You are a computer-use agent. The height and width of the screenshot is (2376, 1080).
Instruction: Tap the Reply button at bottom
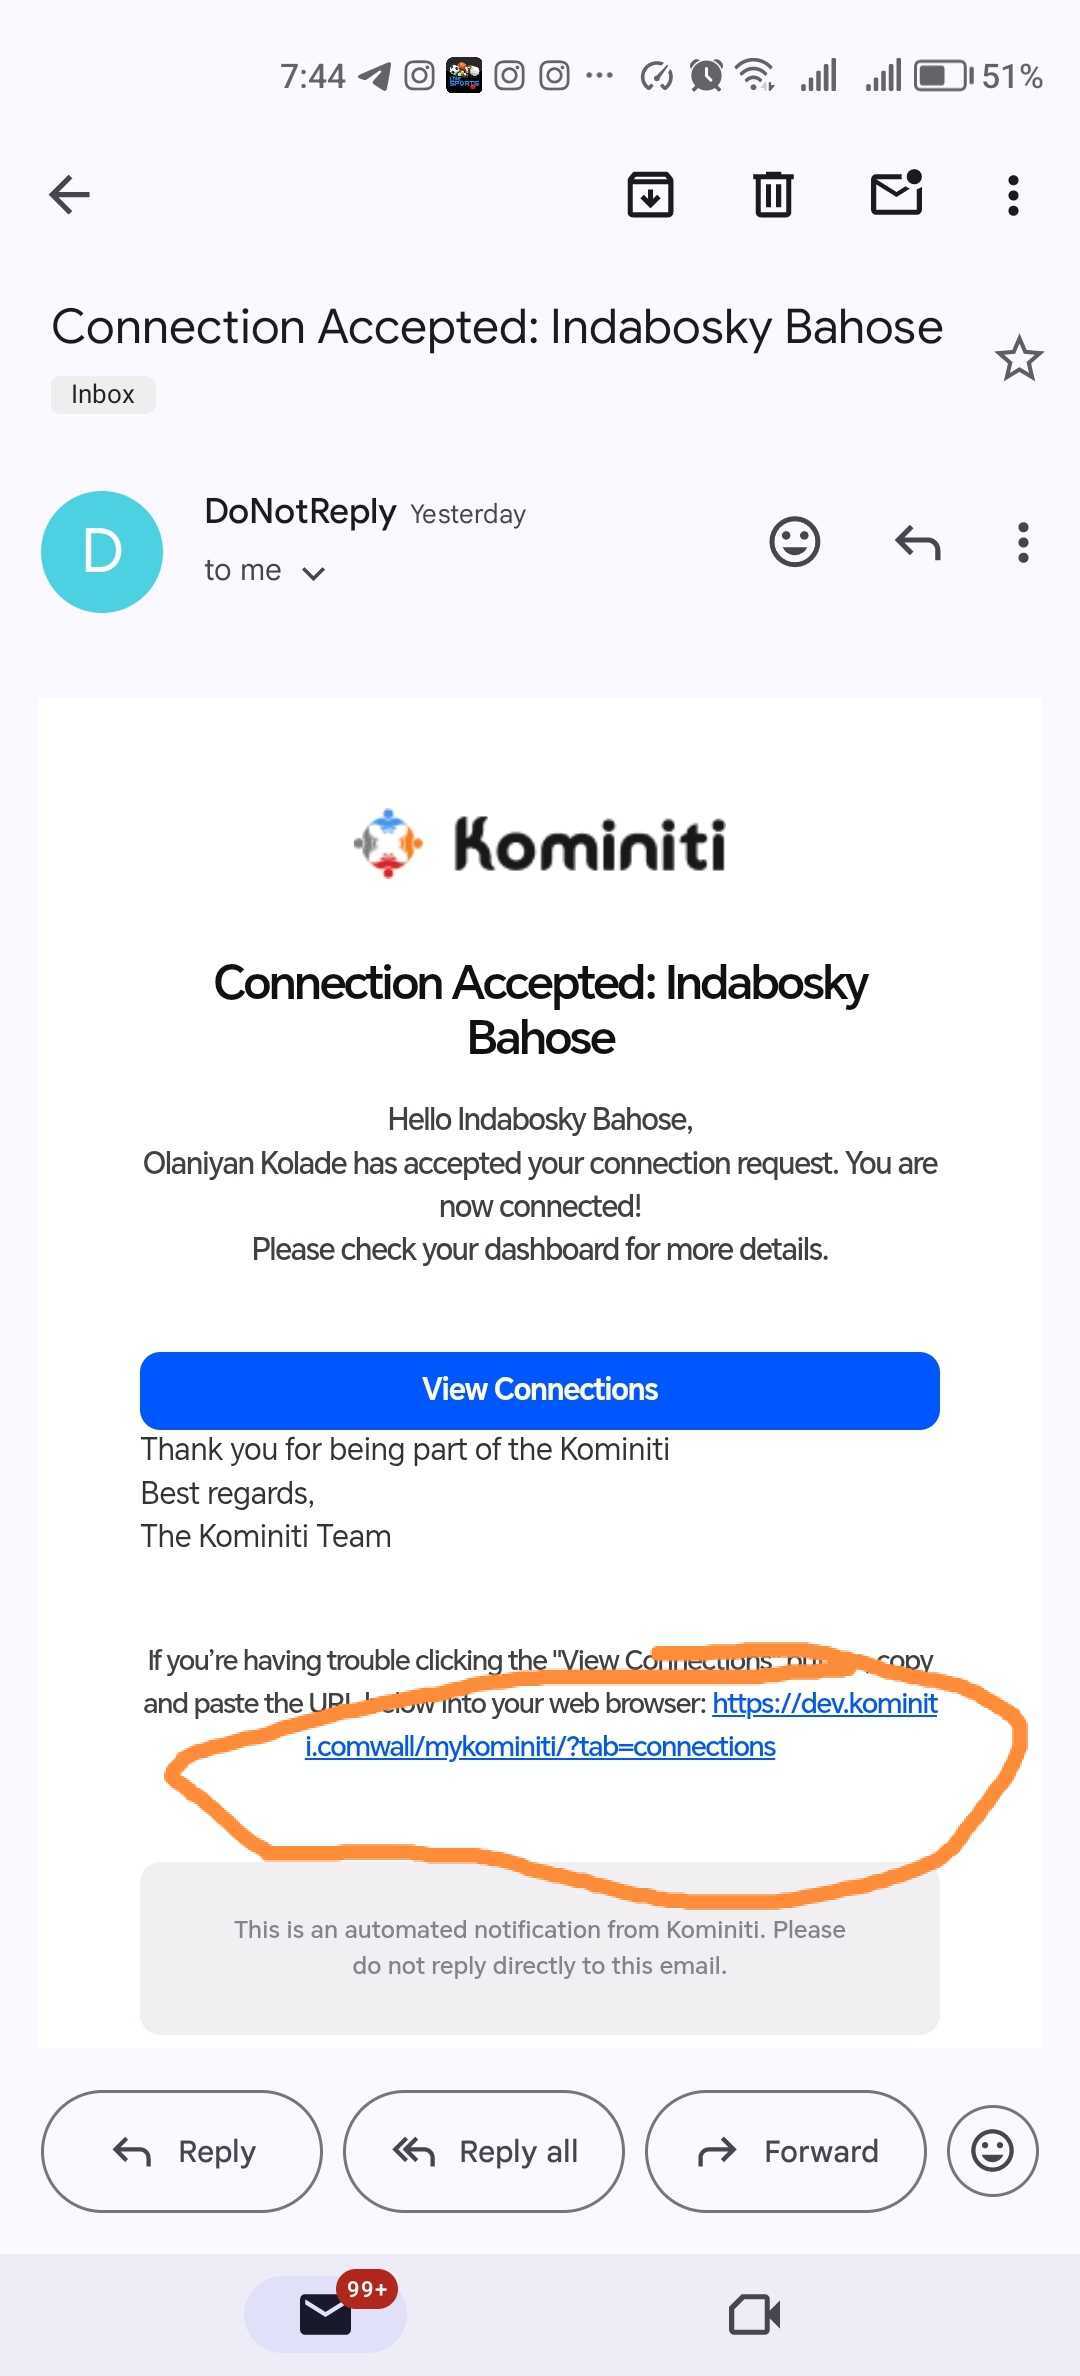pyautogui.click(x=182, y=2151)
